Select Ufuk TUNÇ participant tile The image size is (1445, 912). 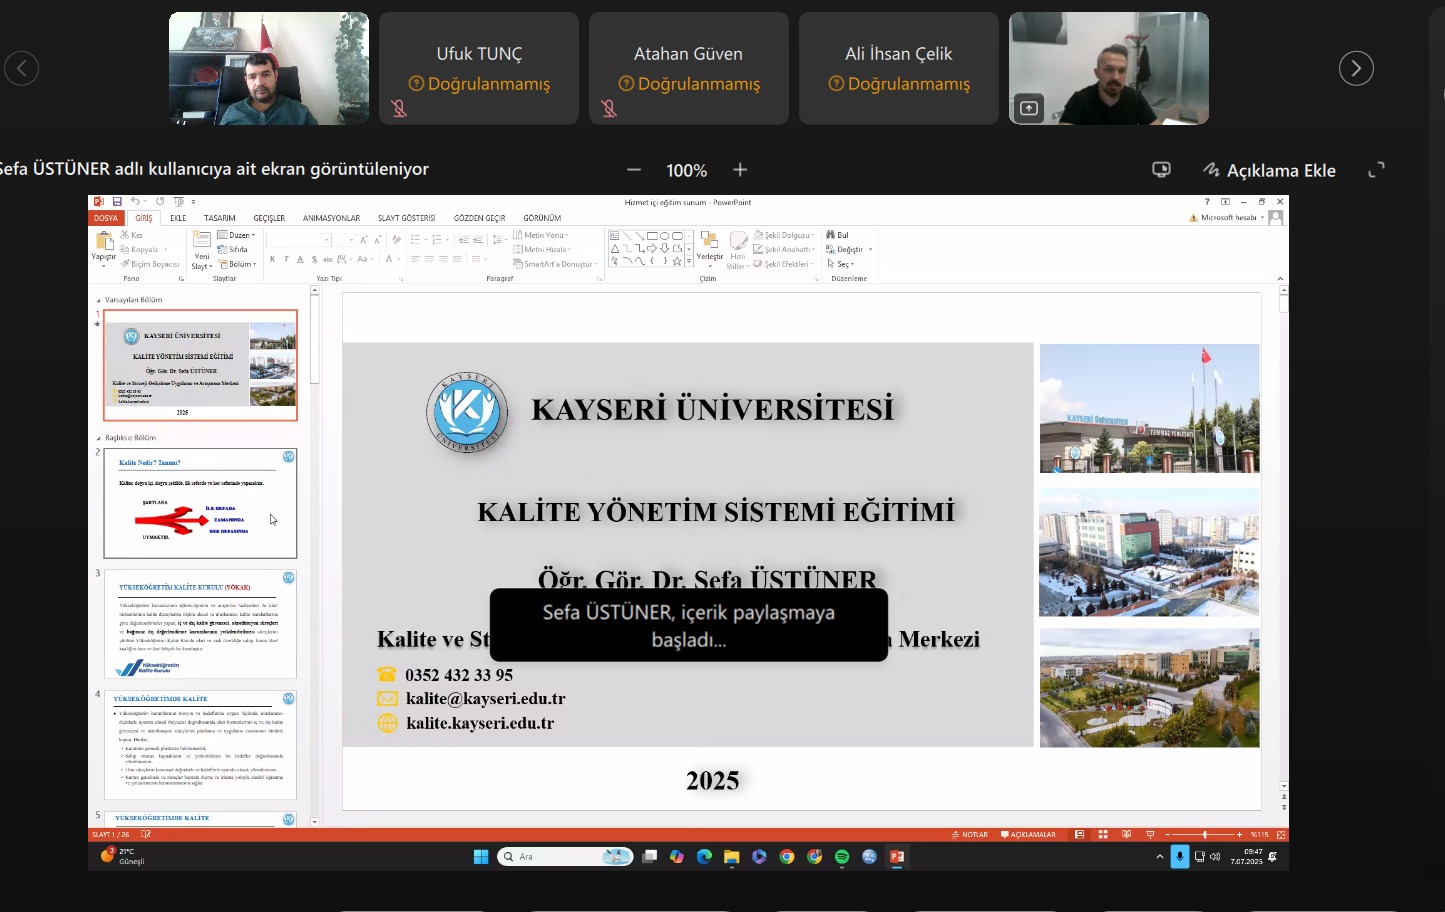[479, 68]
